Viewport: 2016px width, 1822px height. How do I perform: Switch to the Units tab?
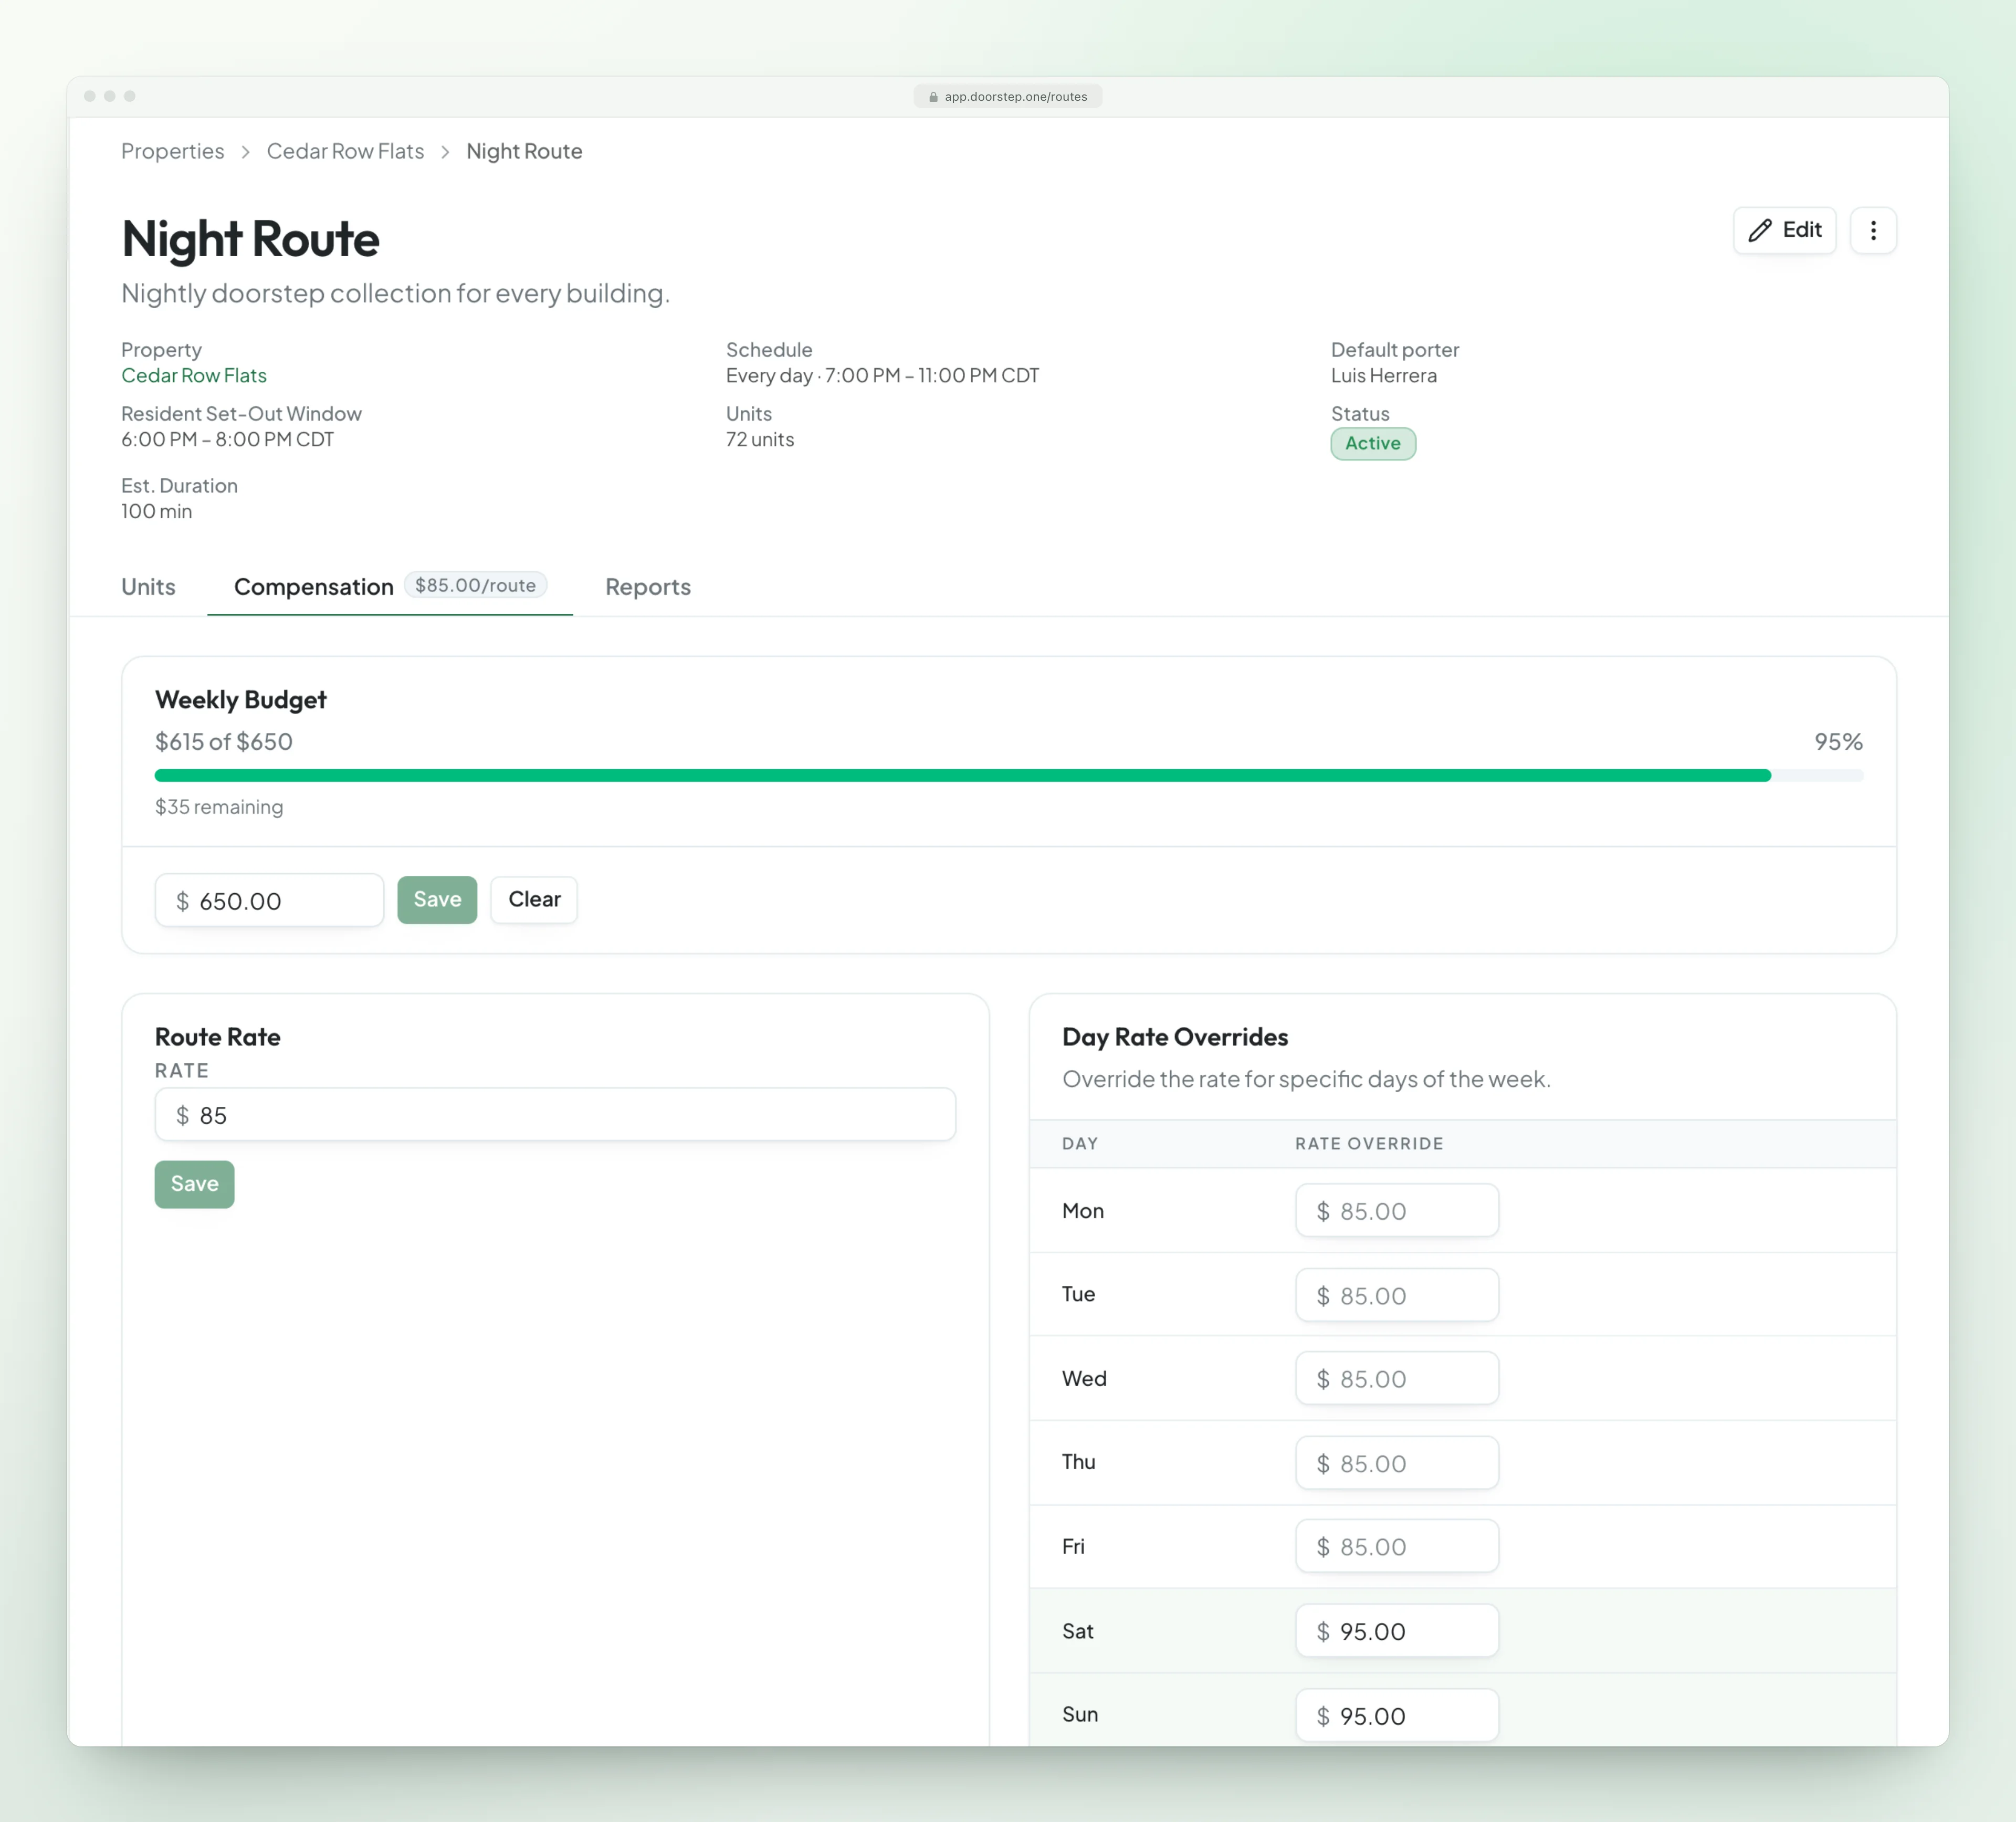148,587
